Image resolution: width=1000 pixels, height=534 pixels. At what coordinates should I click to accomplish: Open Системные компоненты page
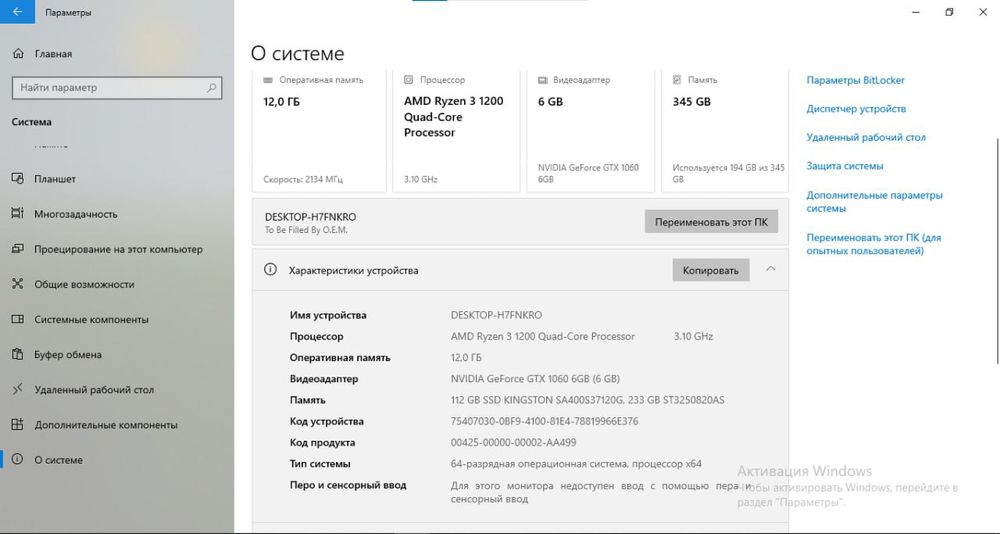[x=91, y=320]
